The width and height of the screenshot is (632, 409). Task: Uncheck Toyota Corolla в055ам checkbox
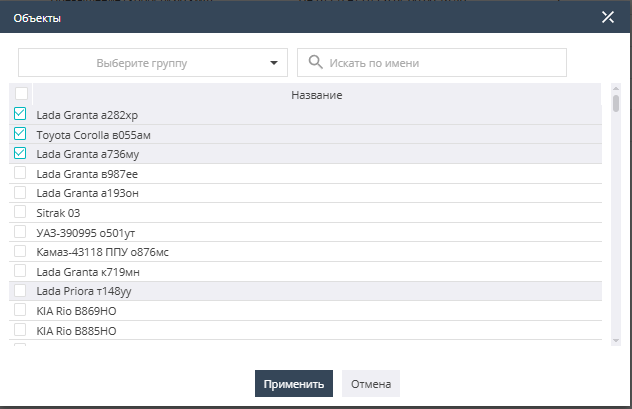[x=20, y=133]
